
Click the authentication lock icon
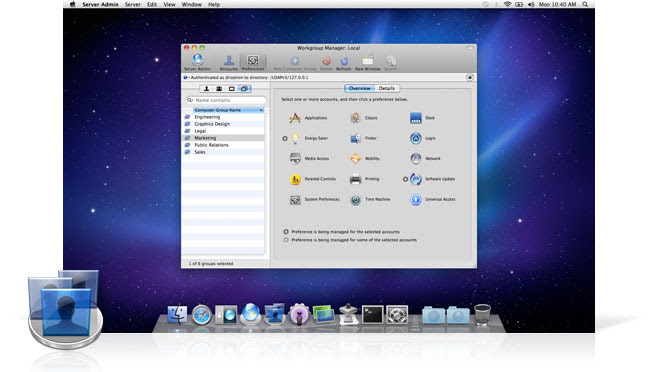[x=470, y=77]
